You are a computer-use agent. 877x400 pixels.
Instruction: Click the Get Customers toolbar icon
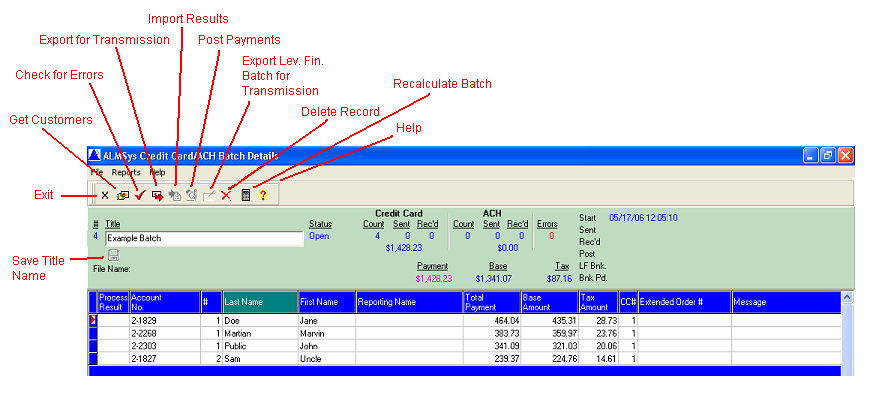click(x=122, y=195)
